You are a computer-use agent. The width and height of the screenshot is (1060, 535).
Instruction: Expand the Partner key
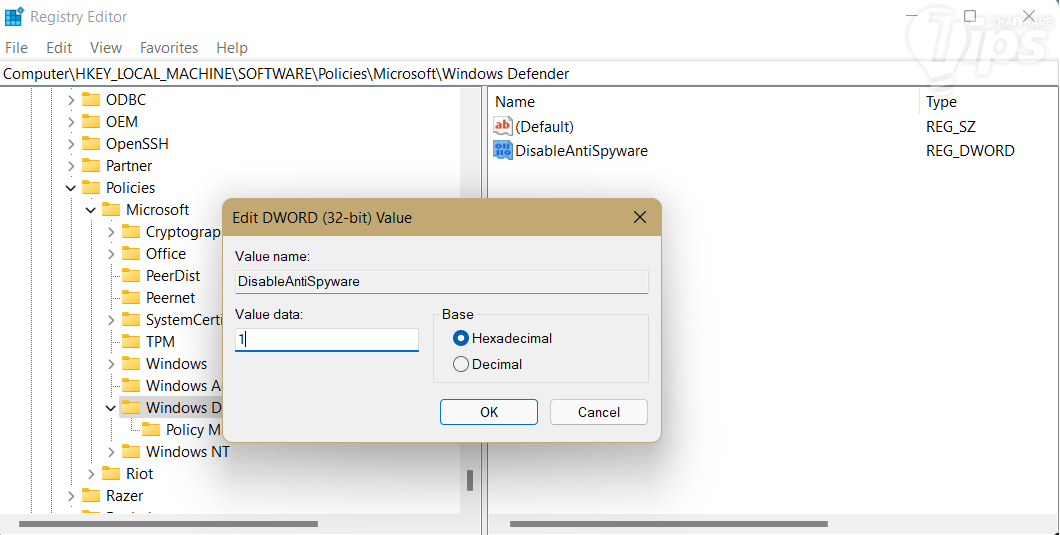71,166
